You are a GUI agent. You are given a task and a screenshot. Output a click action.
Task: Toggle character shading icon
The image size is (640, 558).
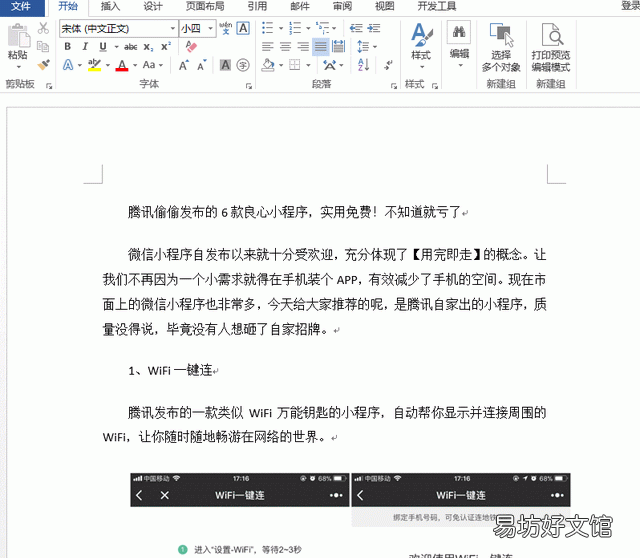coord(225,65)
